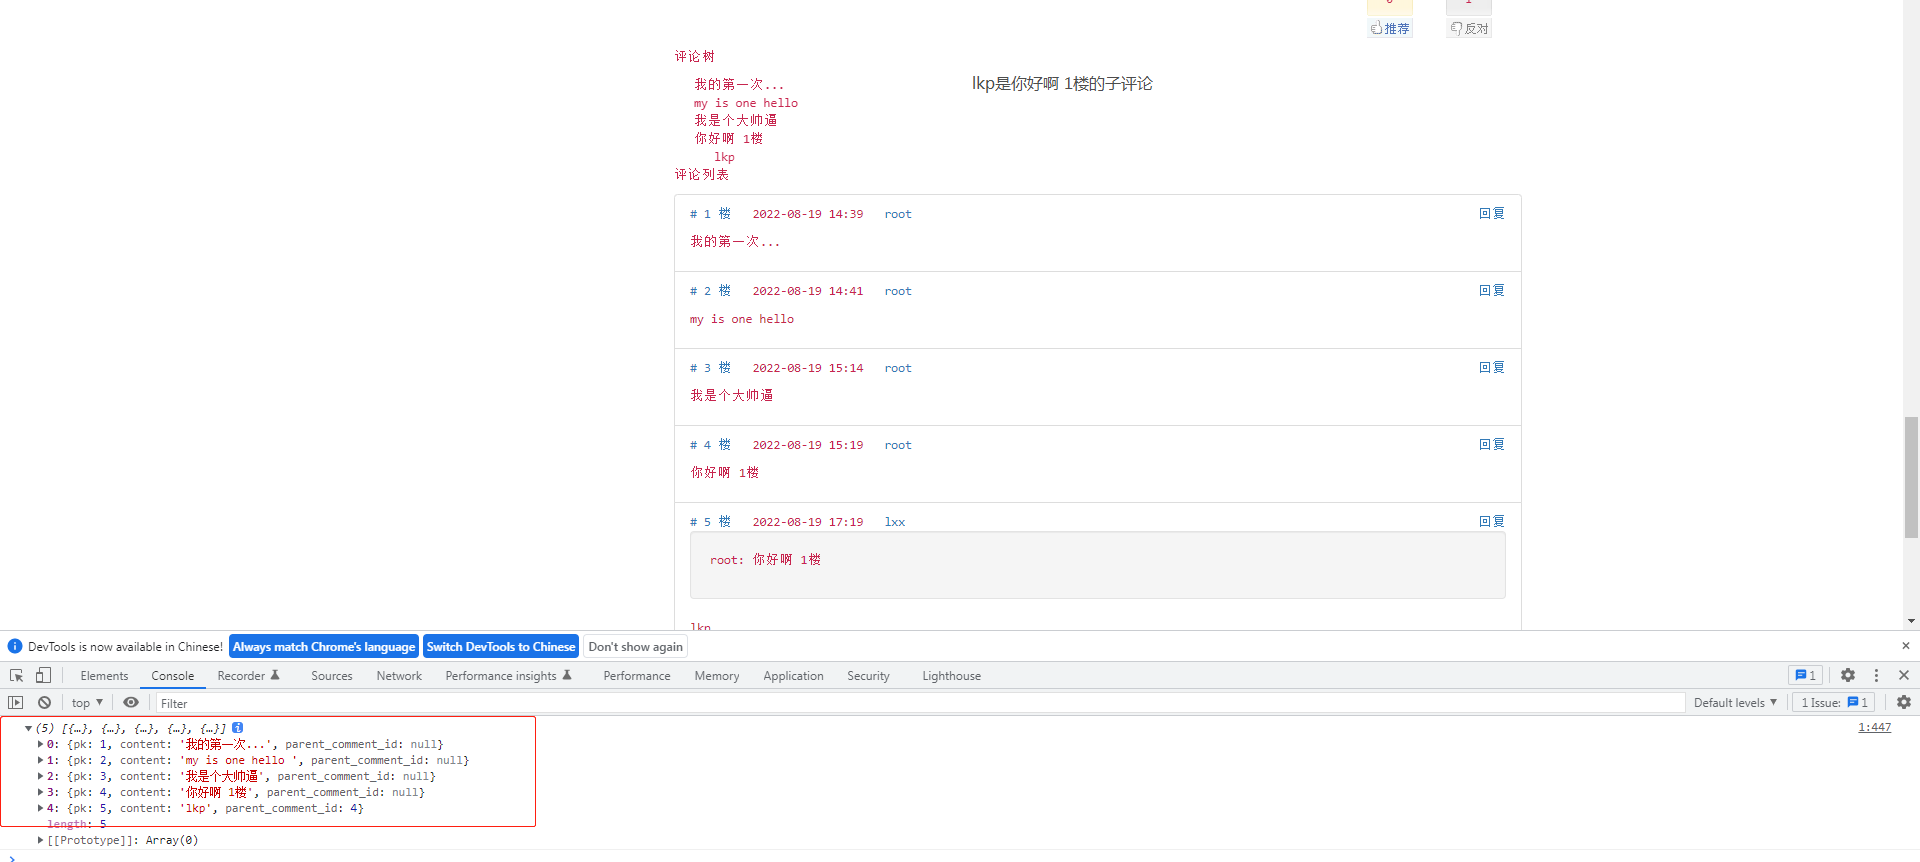The height and width of the screenshot is (862, 1920).
Task: Expand array item 0 with pk 1
Action: pyautogui.click(x=40, y=744)
